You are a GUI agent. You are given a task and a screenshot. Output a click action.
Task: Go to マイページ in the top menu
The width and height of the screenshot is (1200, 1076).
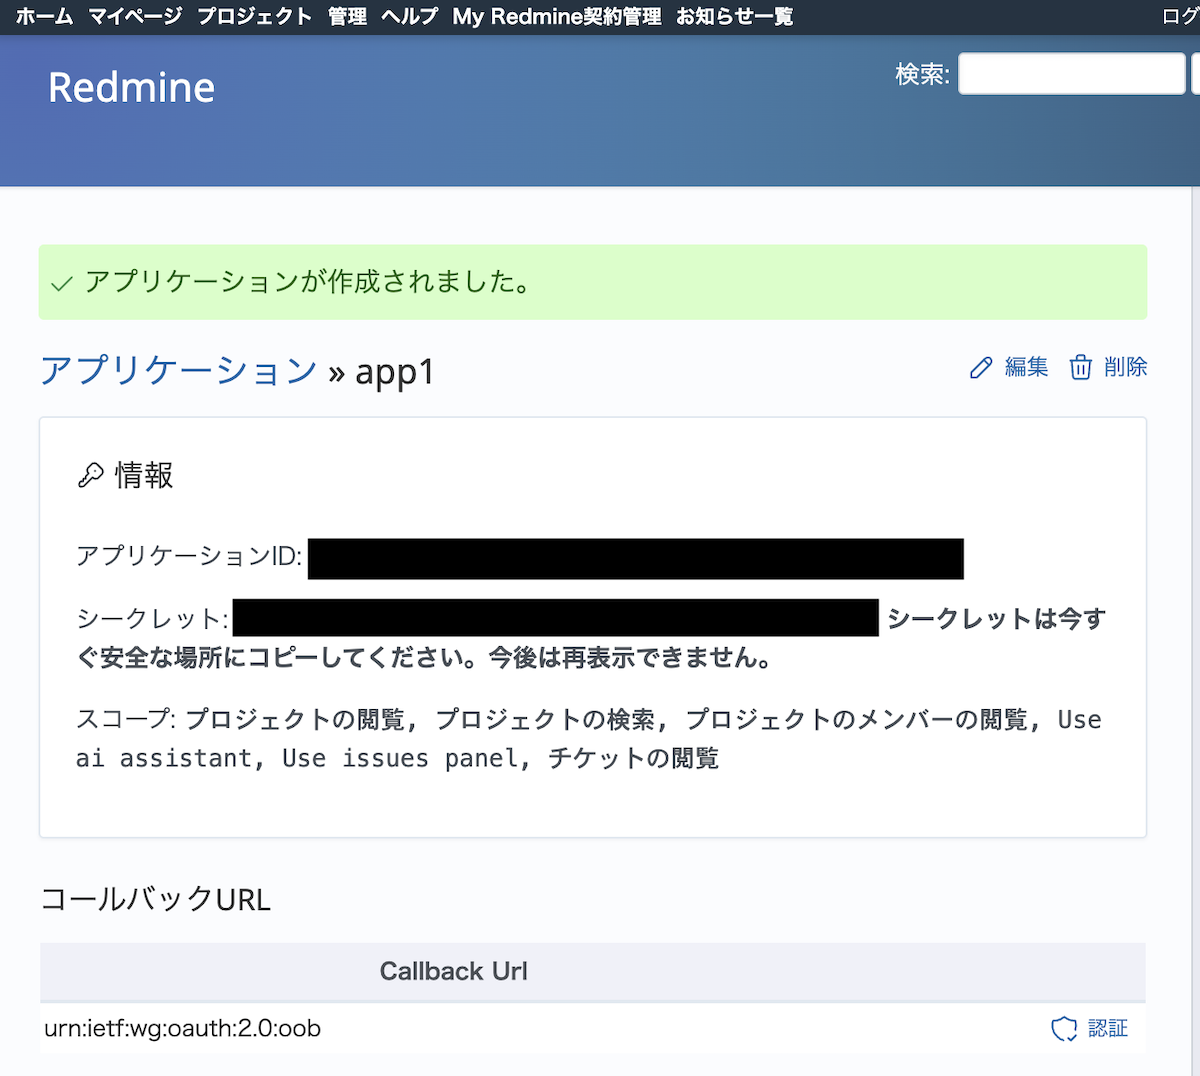pyautogui.click(x=135, y=16)
